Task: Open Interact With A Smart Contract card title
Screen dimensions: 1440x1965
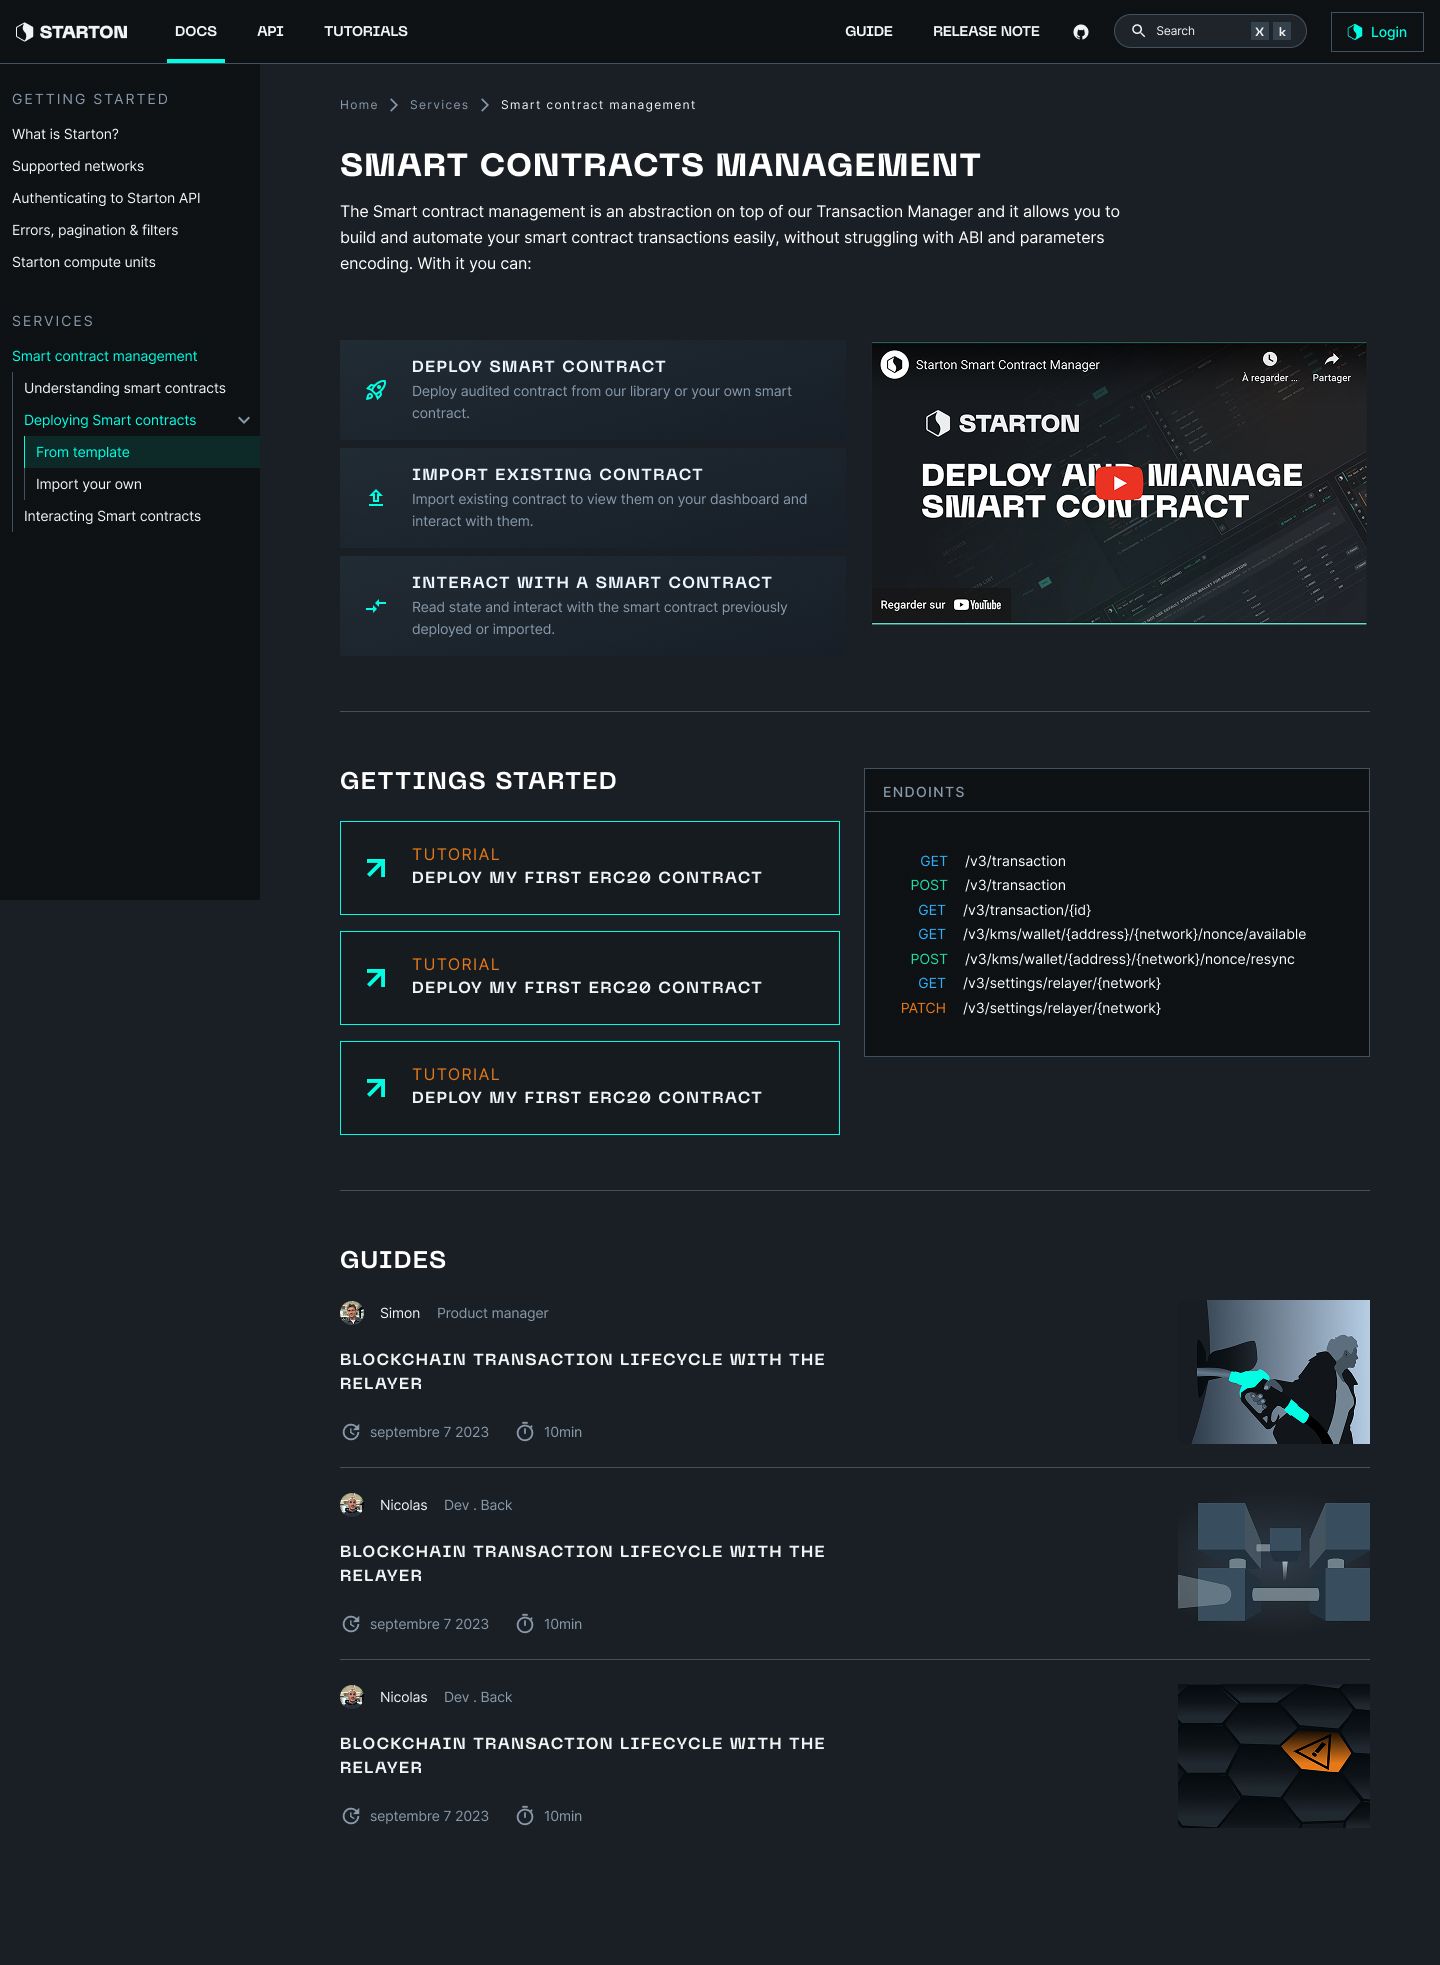Action: (592, 583)
